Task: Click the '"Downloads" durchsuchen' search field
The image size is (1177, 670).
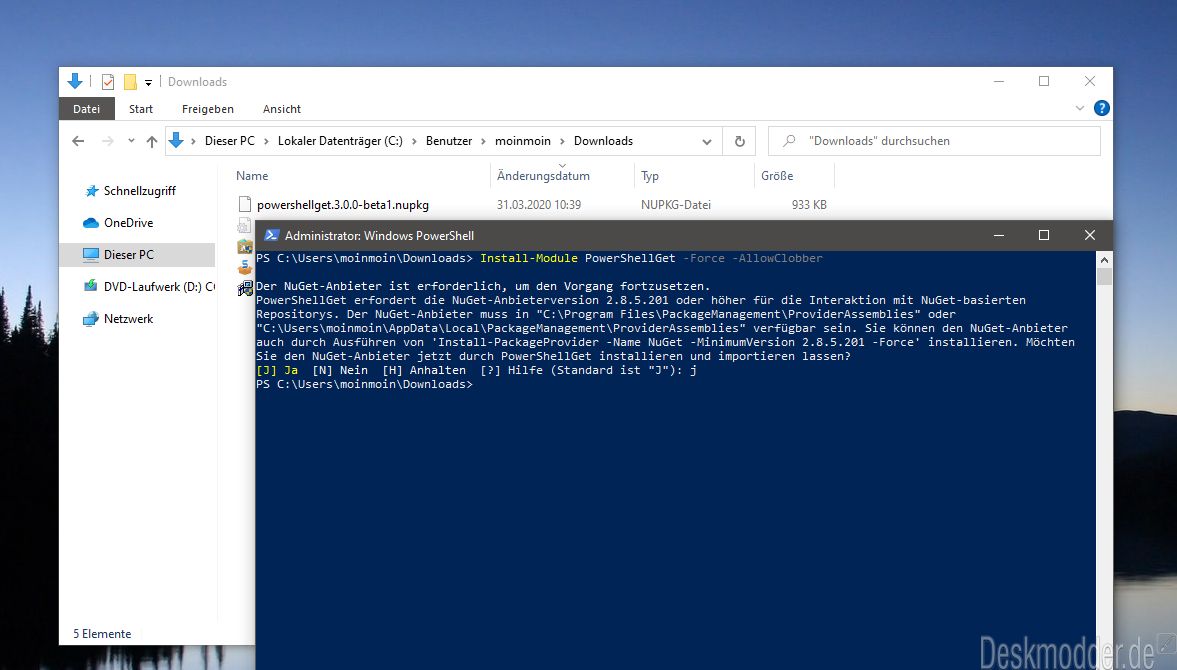Action: pos(934,141)
